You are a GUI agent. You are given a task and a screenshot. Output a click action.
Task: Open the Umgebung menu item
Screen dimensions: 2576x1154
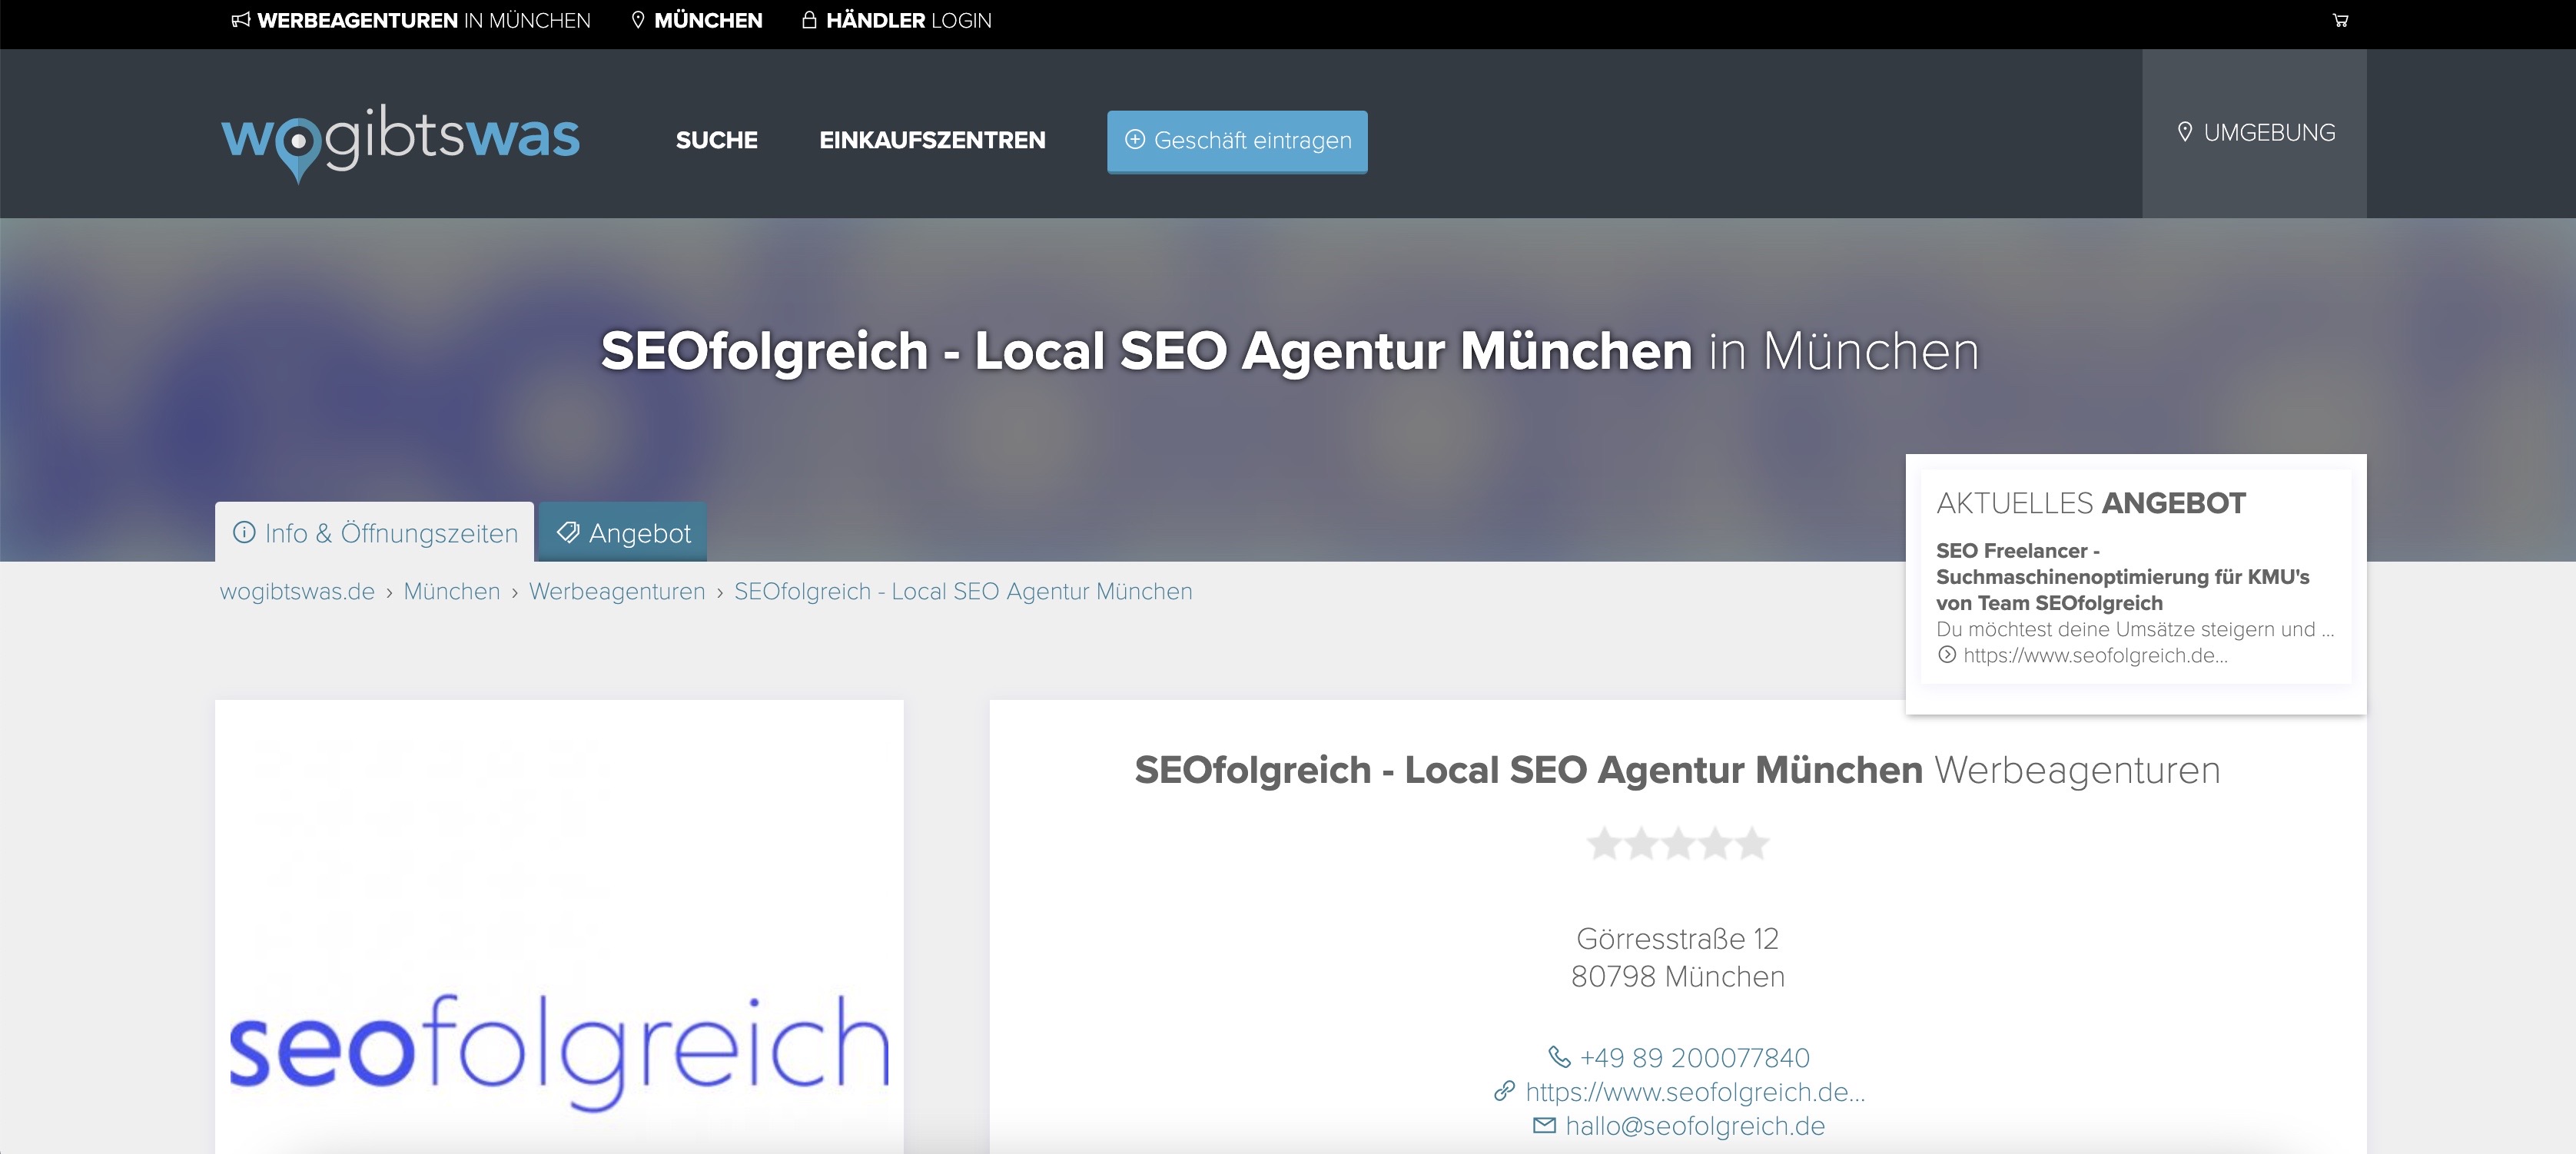click(2255, 133)
